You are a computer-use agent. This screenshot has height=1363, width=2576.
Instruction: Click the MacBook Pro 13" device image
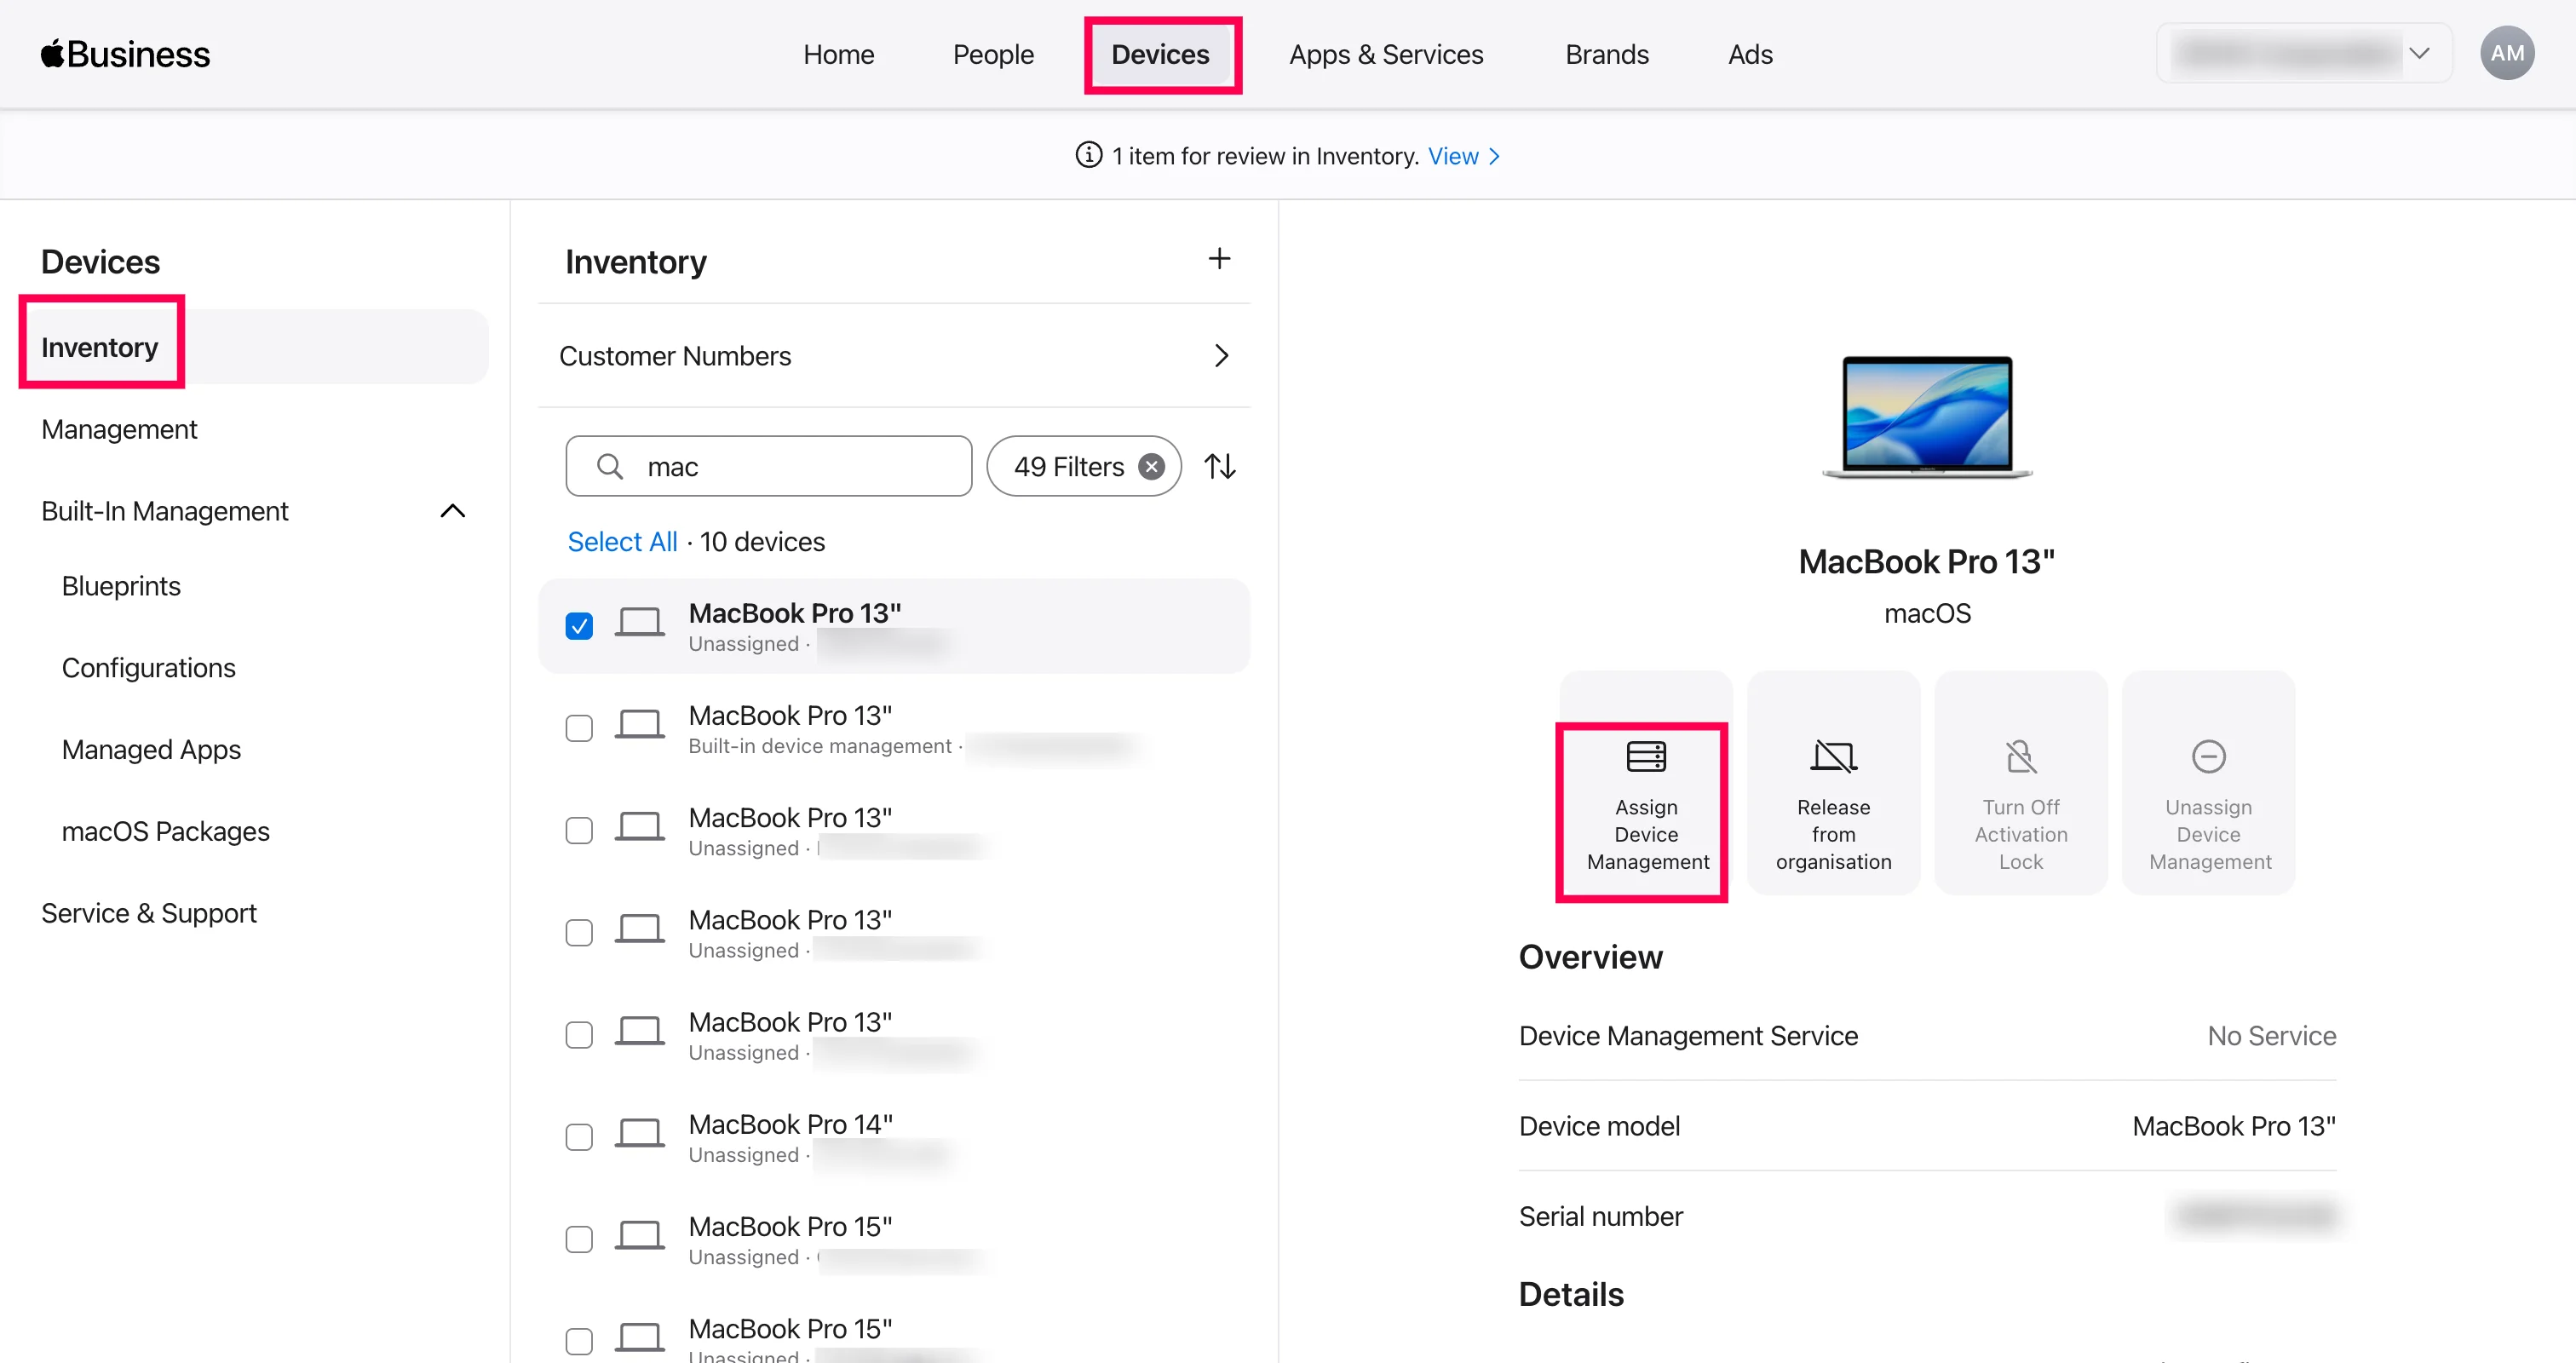coord(1927,418)
